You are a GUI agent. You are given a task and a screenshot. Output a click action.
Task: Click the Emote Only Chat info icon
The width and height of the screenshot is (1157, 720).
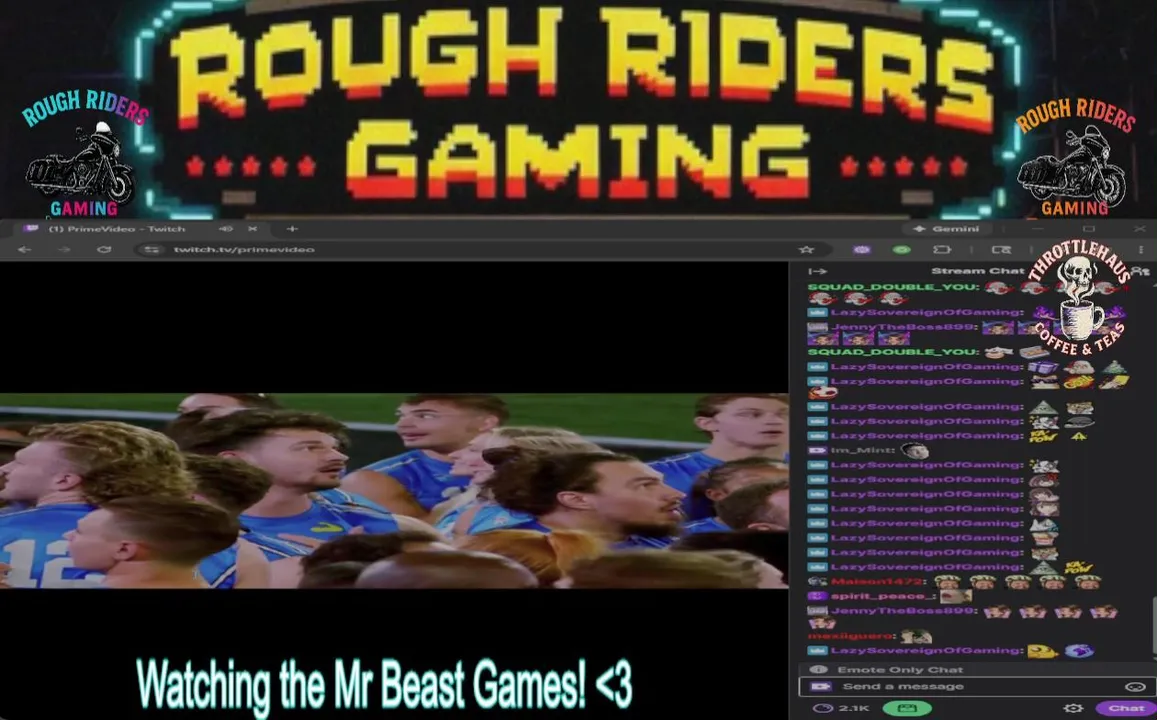818,670
